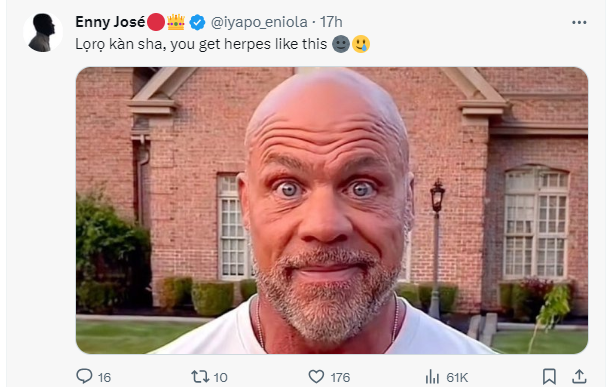Click the crown emoji beside the name

point(176,22)
